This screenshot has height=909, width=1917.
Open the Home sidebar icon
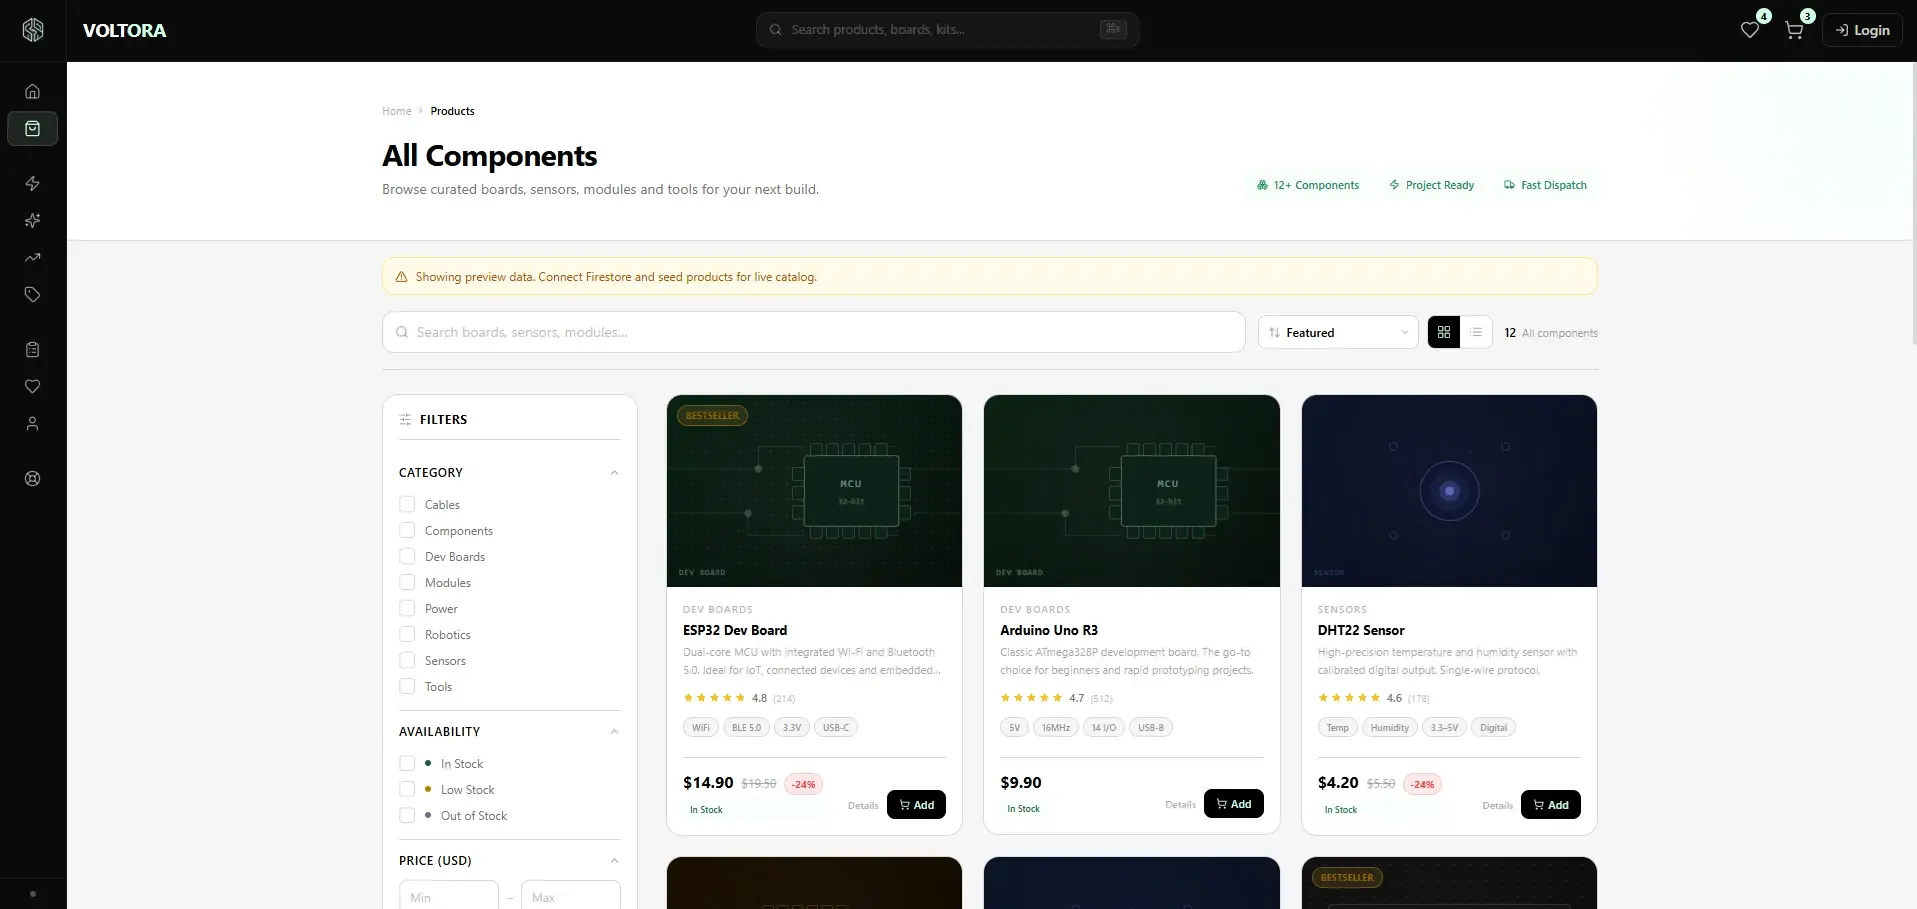(x=33, y=91)
